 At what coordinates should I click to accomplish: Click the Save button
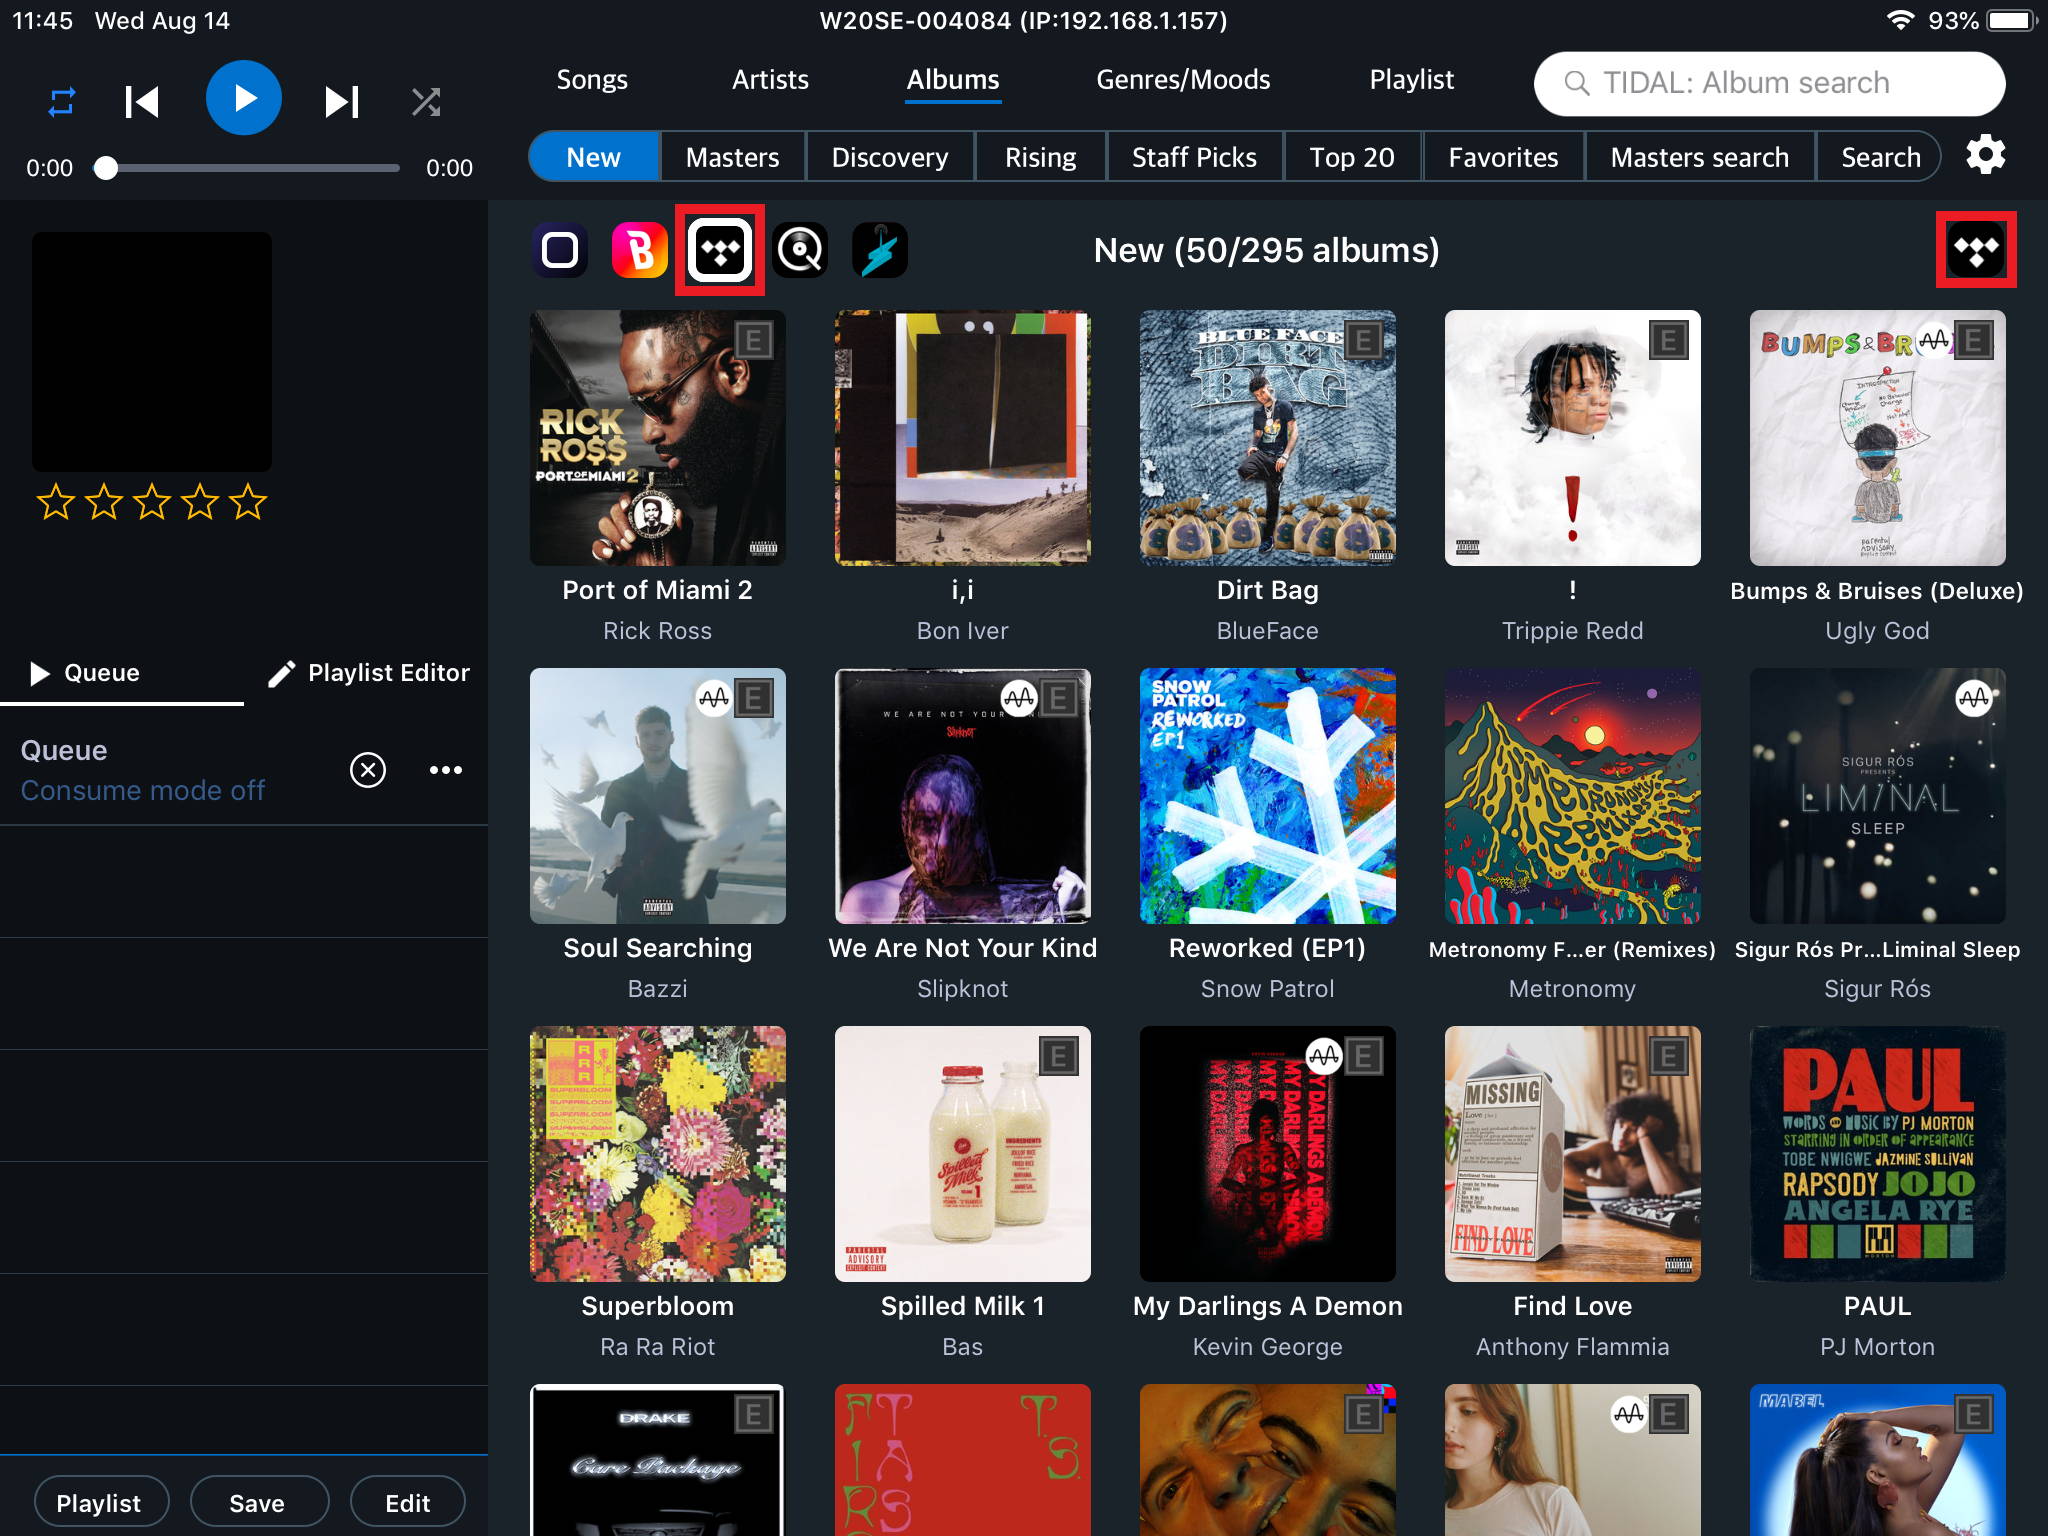pos(259,1502)
